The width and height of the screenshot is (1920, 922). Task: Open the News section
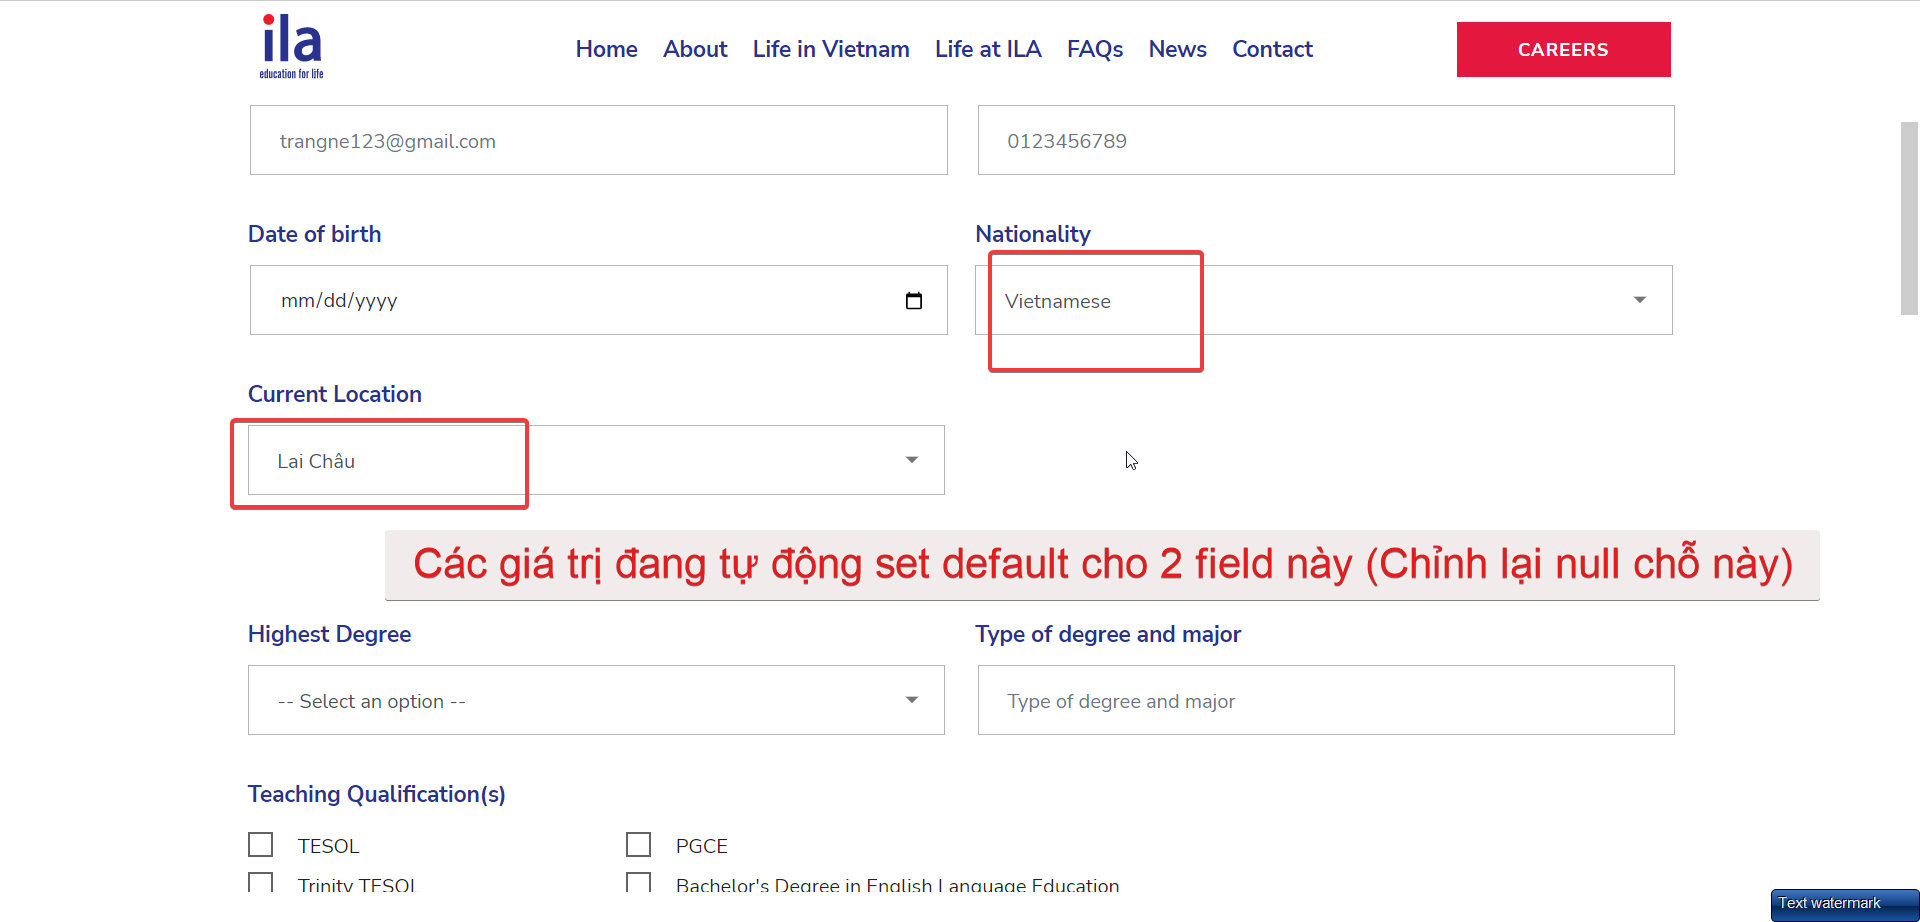pos(1177,49)
